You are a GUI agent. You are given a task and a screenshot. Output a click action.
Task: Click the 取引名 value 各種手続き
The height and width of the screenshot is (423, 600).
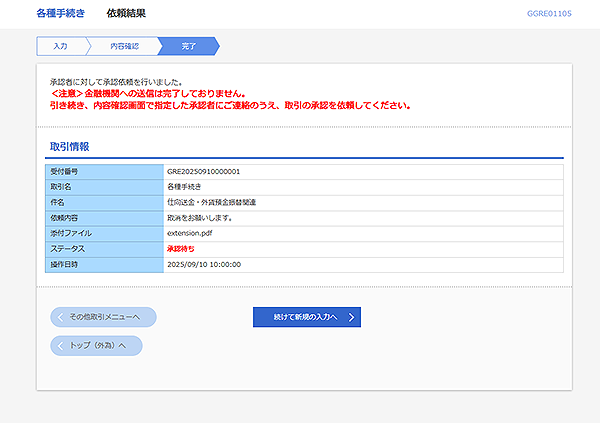coord(184,187)
